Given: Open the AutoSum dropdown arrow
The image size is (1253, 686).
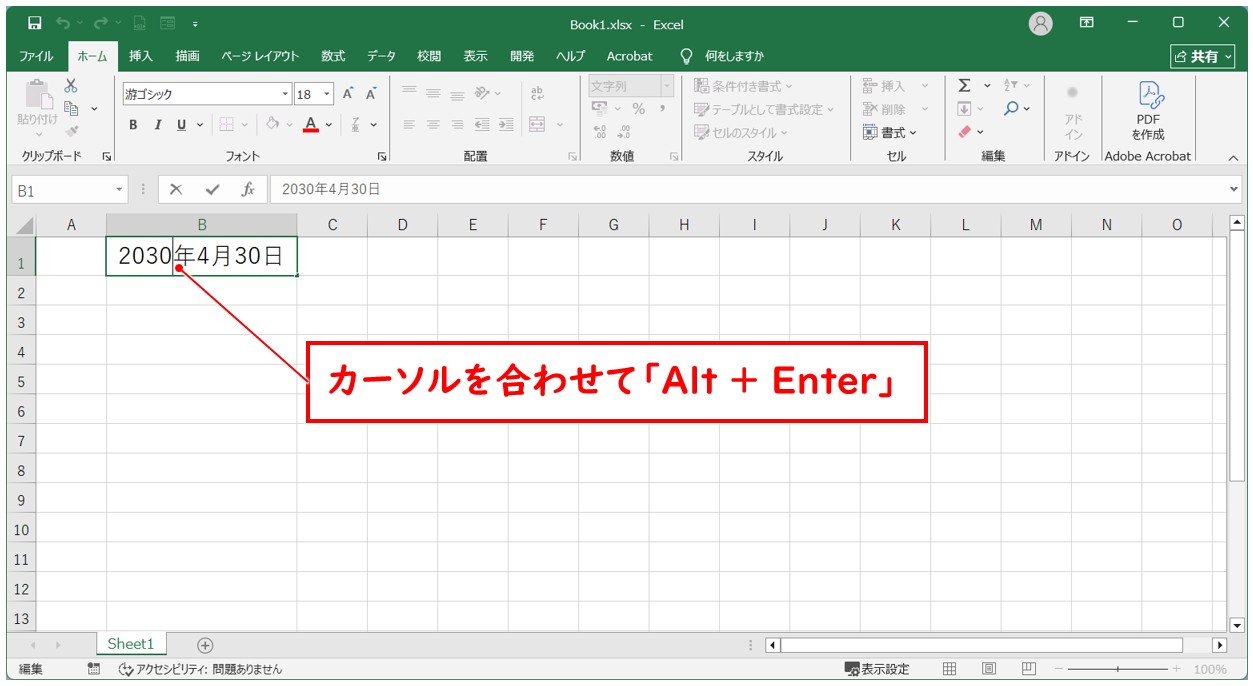Looking at the screenshot, I should point(987,86).
